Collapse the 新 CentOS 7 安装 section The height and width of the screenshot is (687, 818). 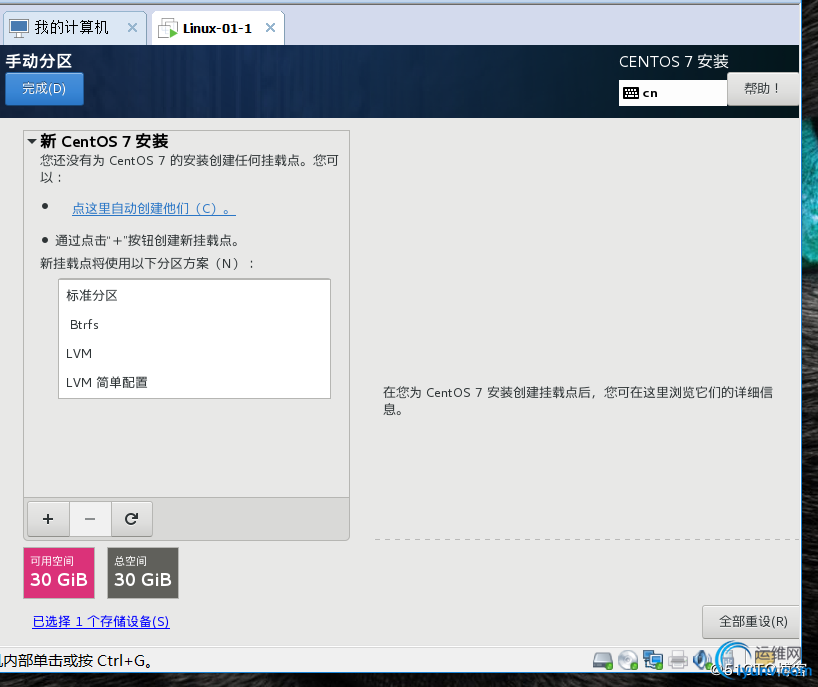tap(32, 141)
